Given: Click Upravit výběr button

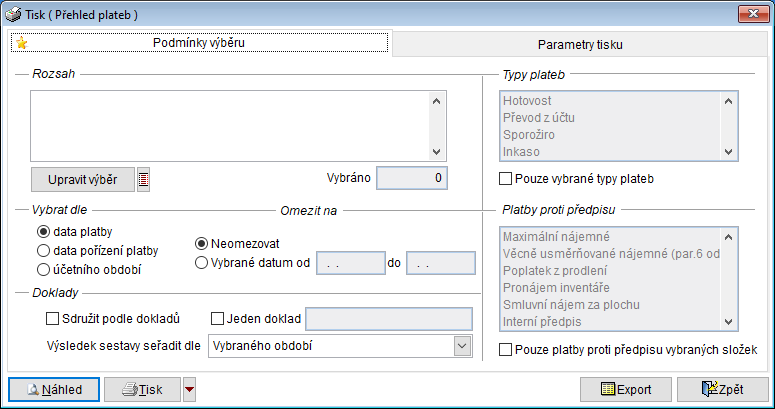Looking at the screenshot, I should tap(82, 179).
